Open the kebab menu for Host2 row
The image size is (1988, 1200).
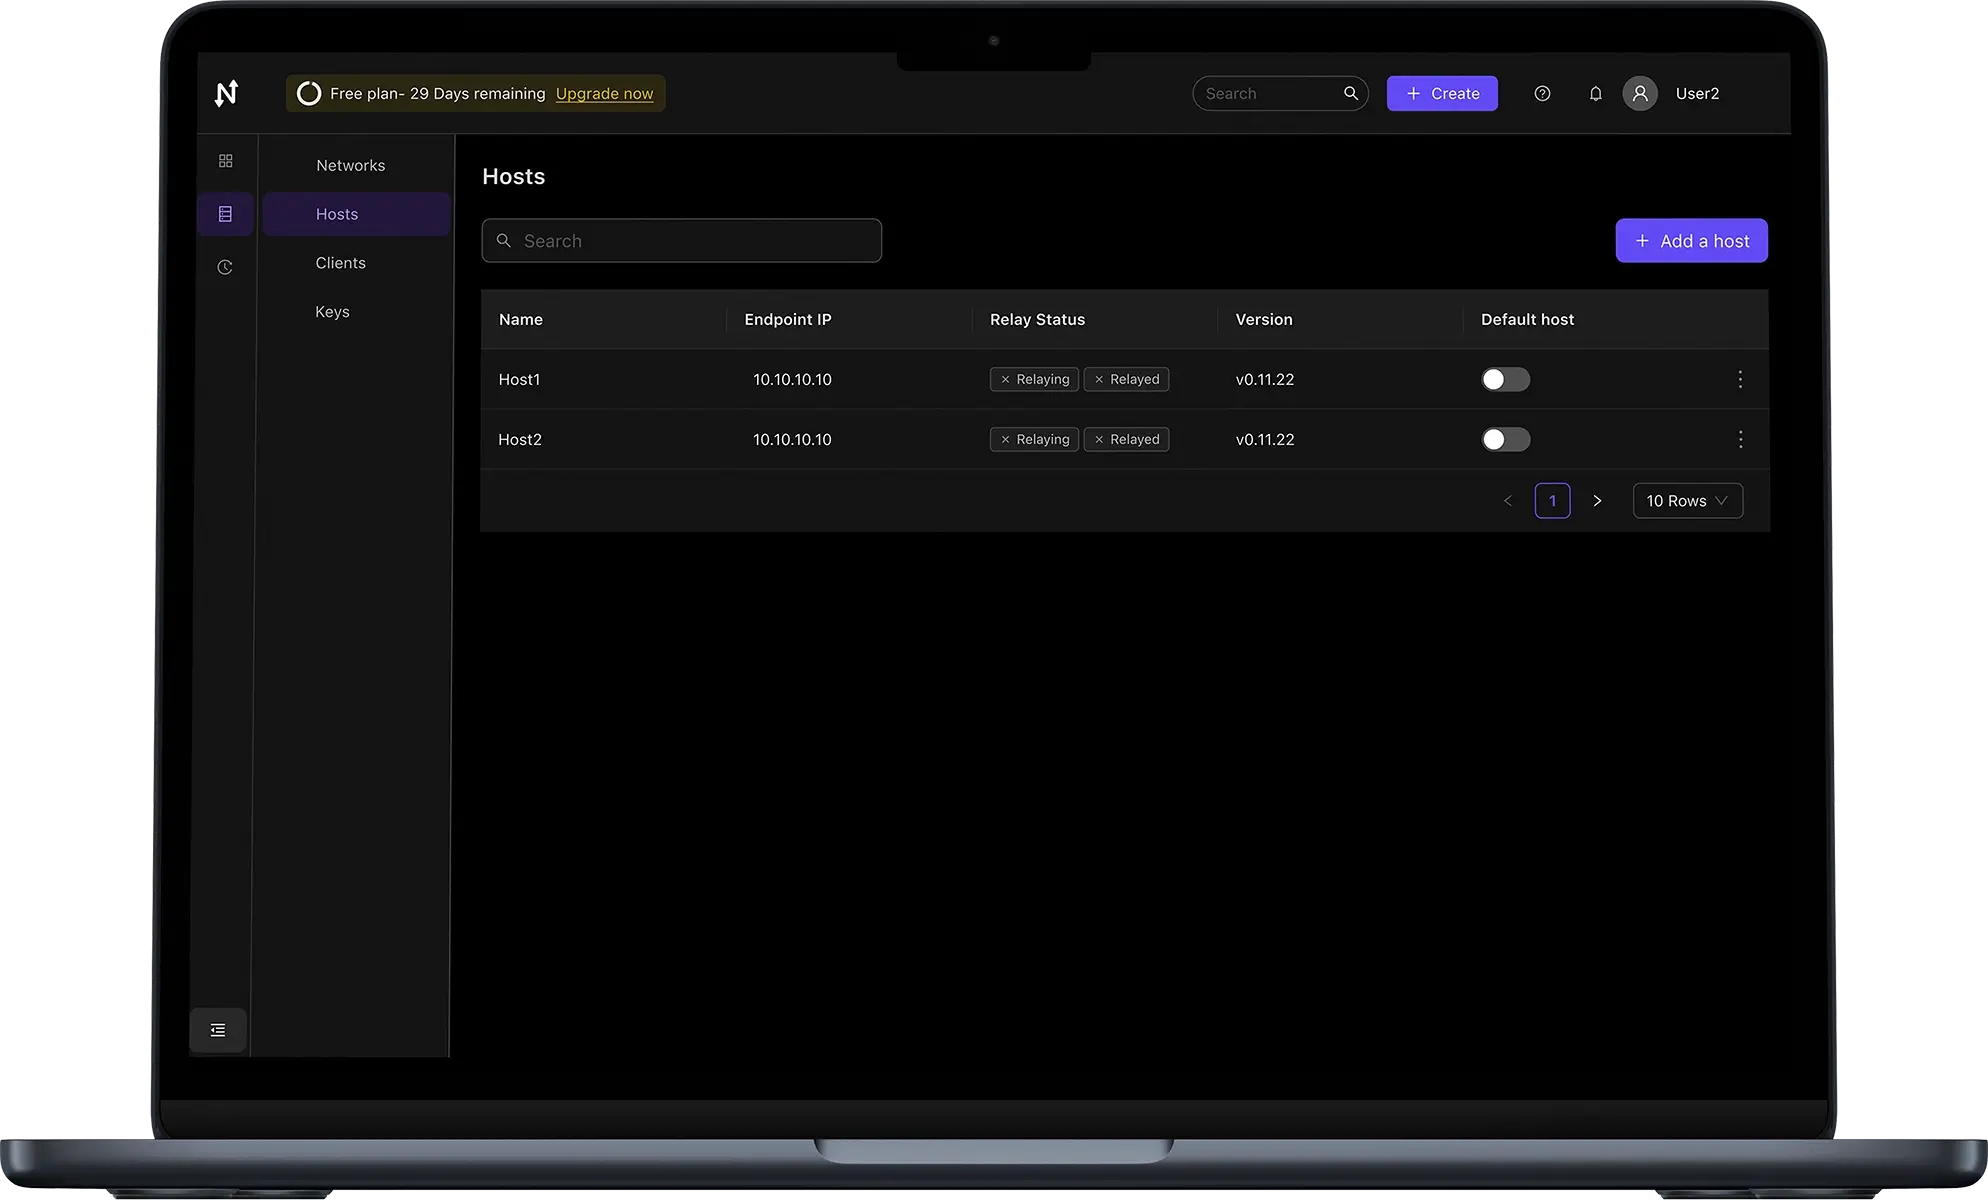1740,439
